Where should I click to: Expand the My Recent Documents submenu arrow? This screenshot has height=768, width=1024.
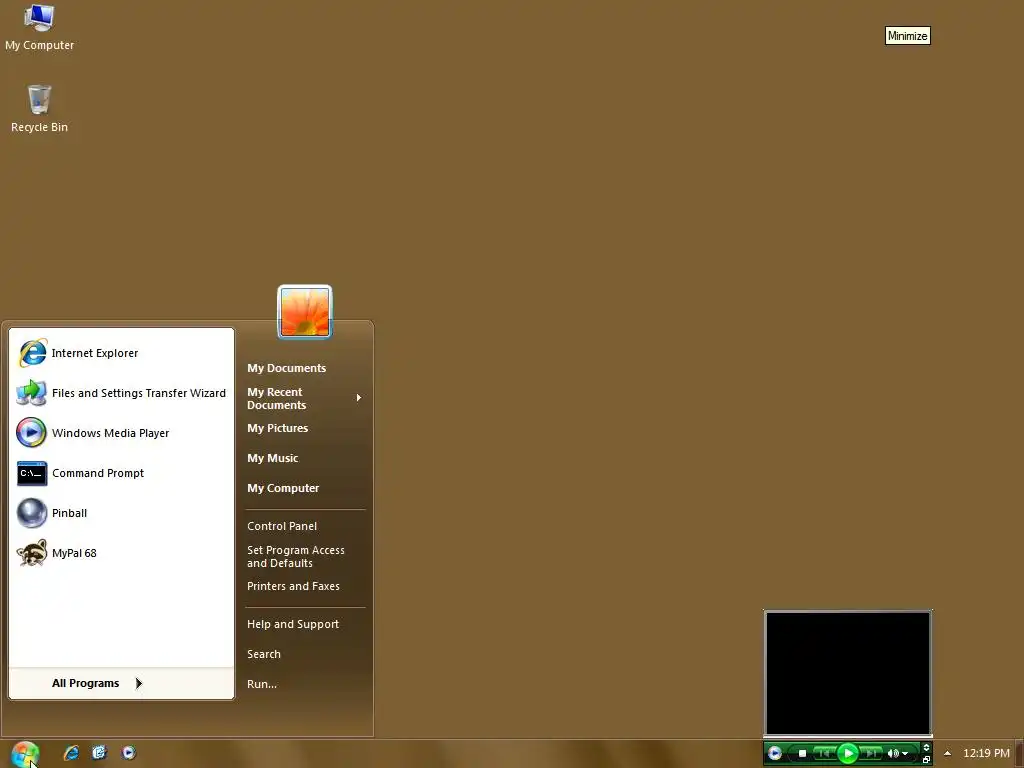pyautogui.click(x=359, y=398)
